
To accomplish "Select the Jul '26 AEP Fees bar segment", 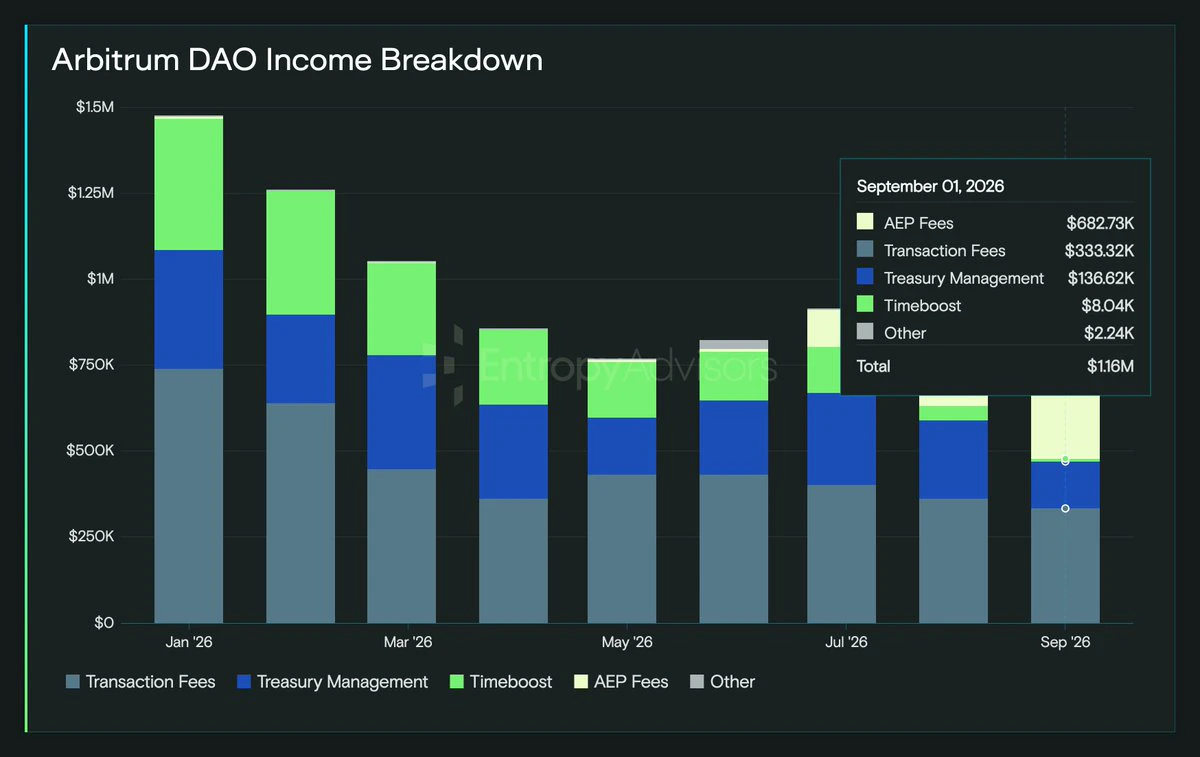I will [x=823, y=328].
